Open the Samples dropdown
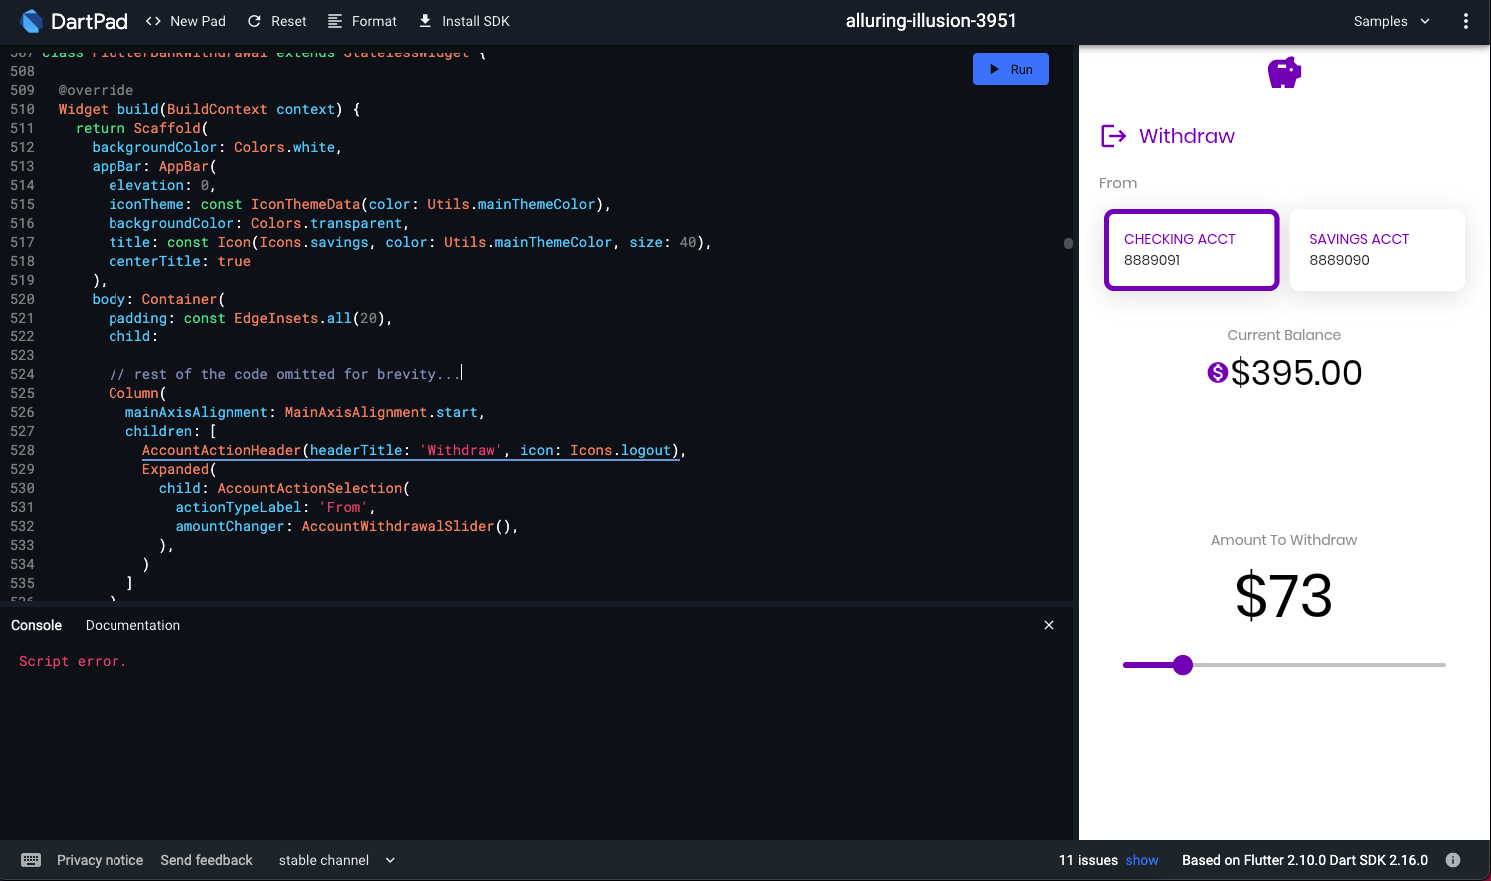Image resolution: width=1491 pixels, height=881 pixels. [1392, 21]
